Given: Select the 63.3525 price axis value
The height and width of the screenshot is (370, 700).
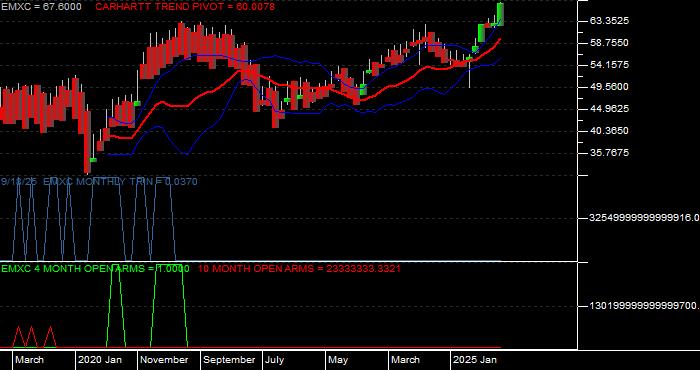Looking at the screenshot, I should 609,21.
